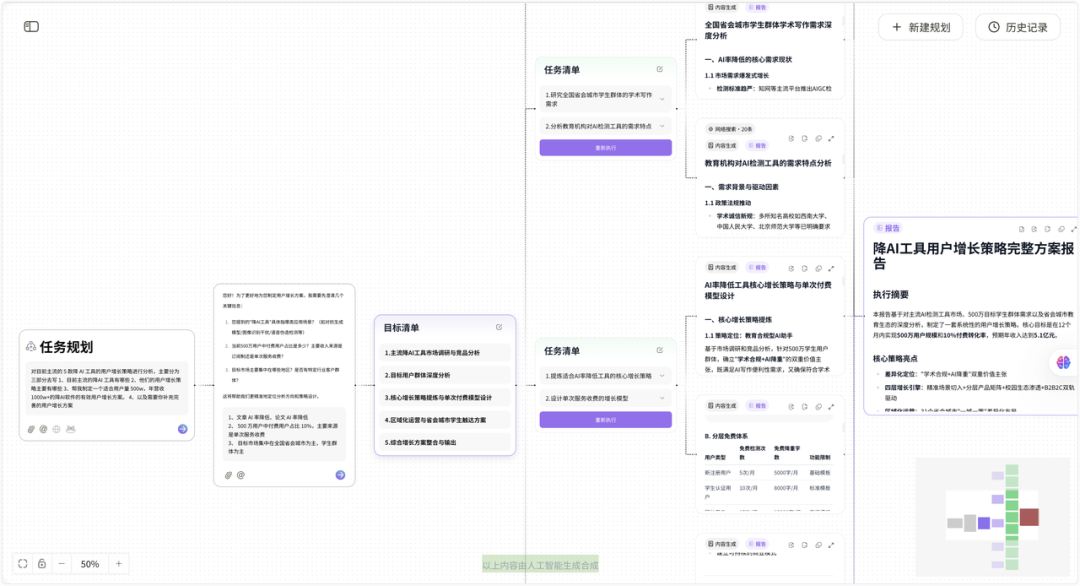Click the @ mention icon below the task description
The height and width of the screenshot is (586, 1080).
[x=44, y=429]
